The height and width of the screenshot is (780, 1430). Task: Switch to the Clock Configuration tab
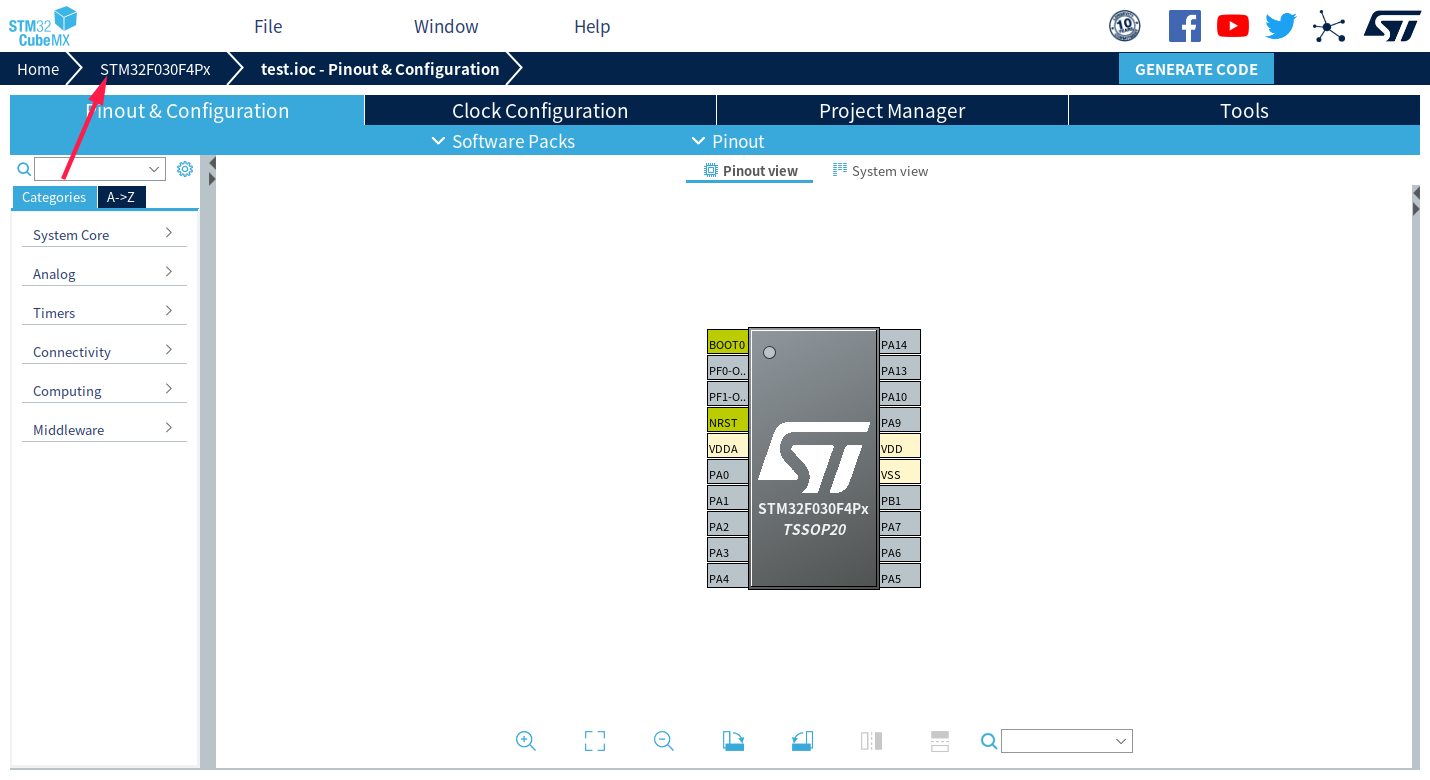coord(539,110)
